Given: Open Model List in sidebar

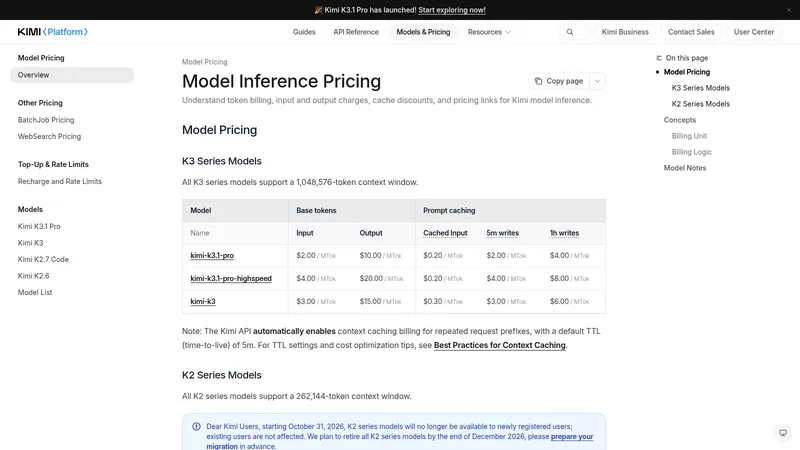Looking at the screenshot, I should coord(35,292).
